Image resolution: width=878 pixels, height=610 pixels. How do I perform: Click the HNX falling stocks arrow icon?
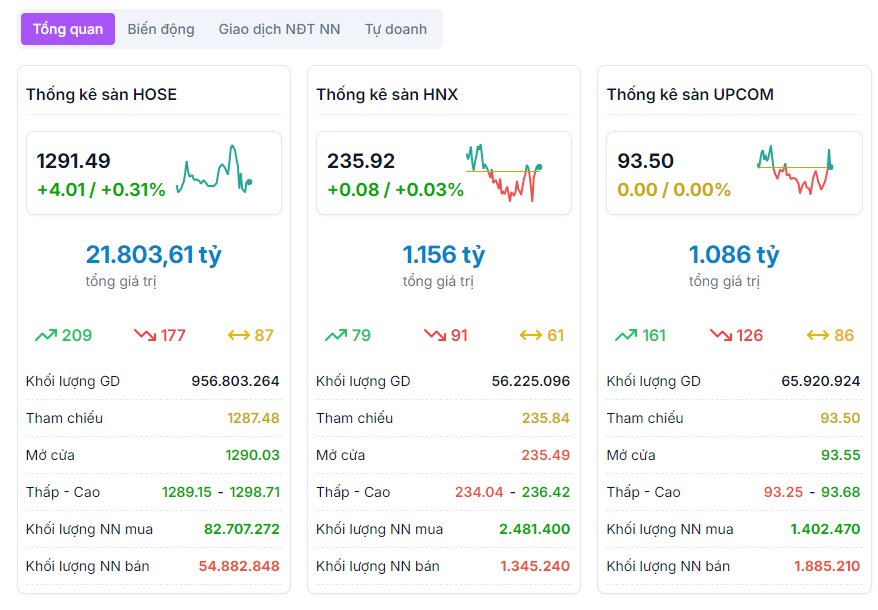pyautogui.click(x=434, y=336)
